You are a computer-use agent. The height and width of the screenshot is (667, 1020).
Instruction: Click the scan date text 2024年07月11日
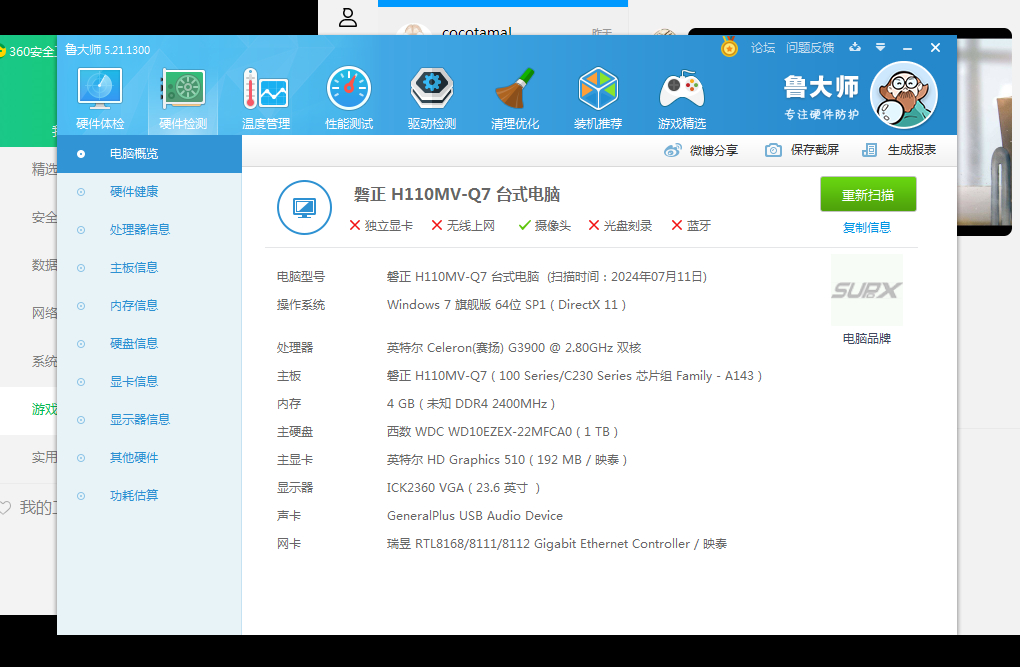tap(658, 277)
